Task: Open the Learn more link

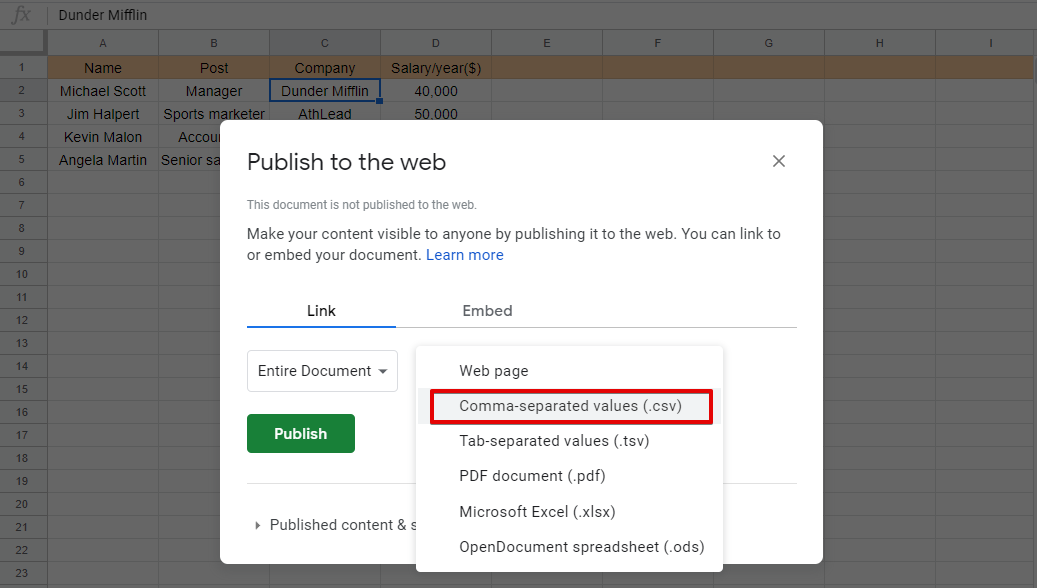Action: pyautogui.click(x=464, y=255)
